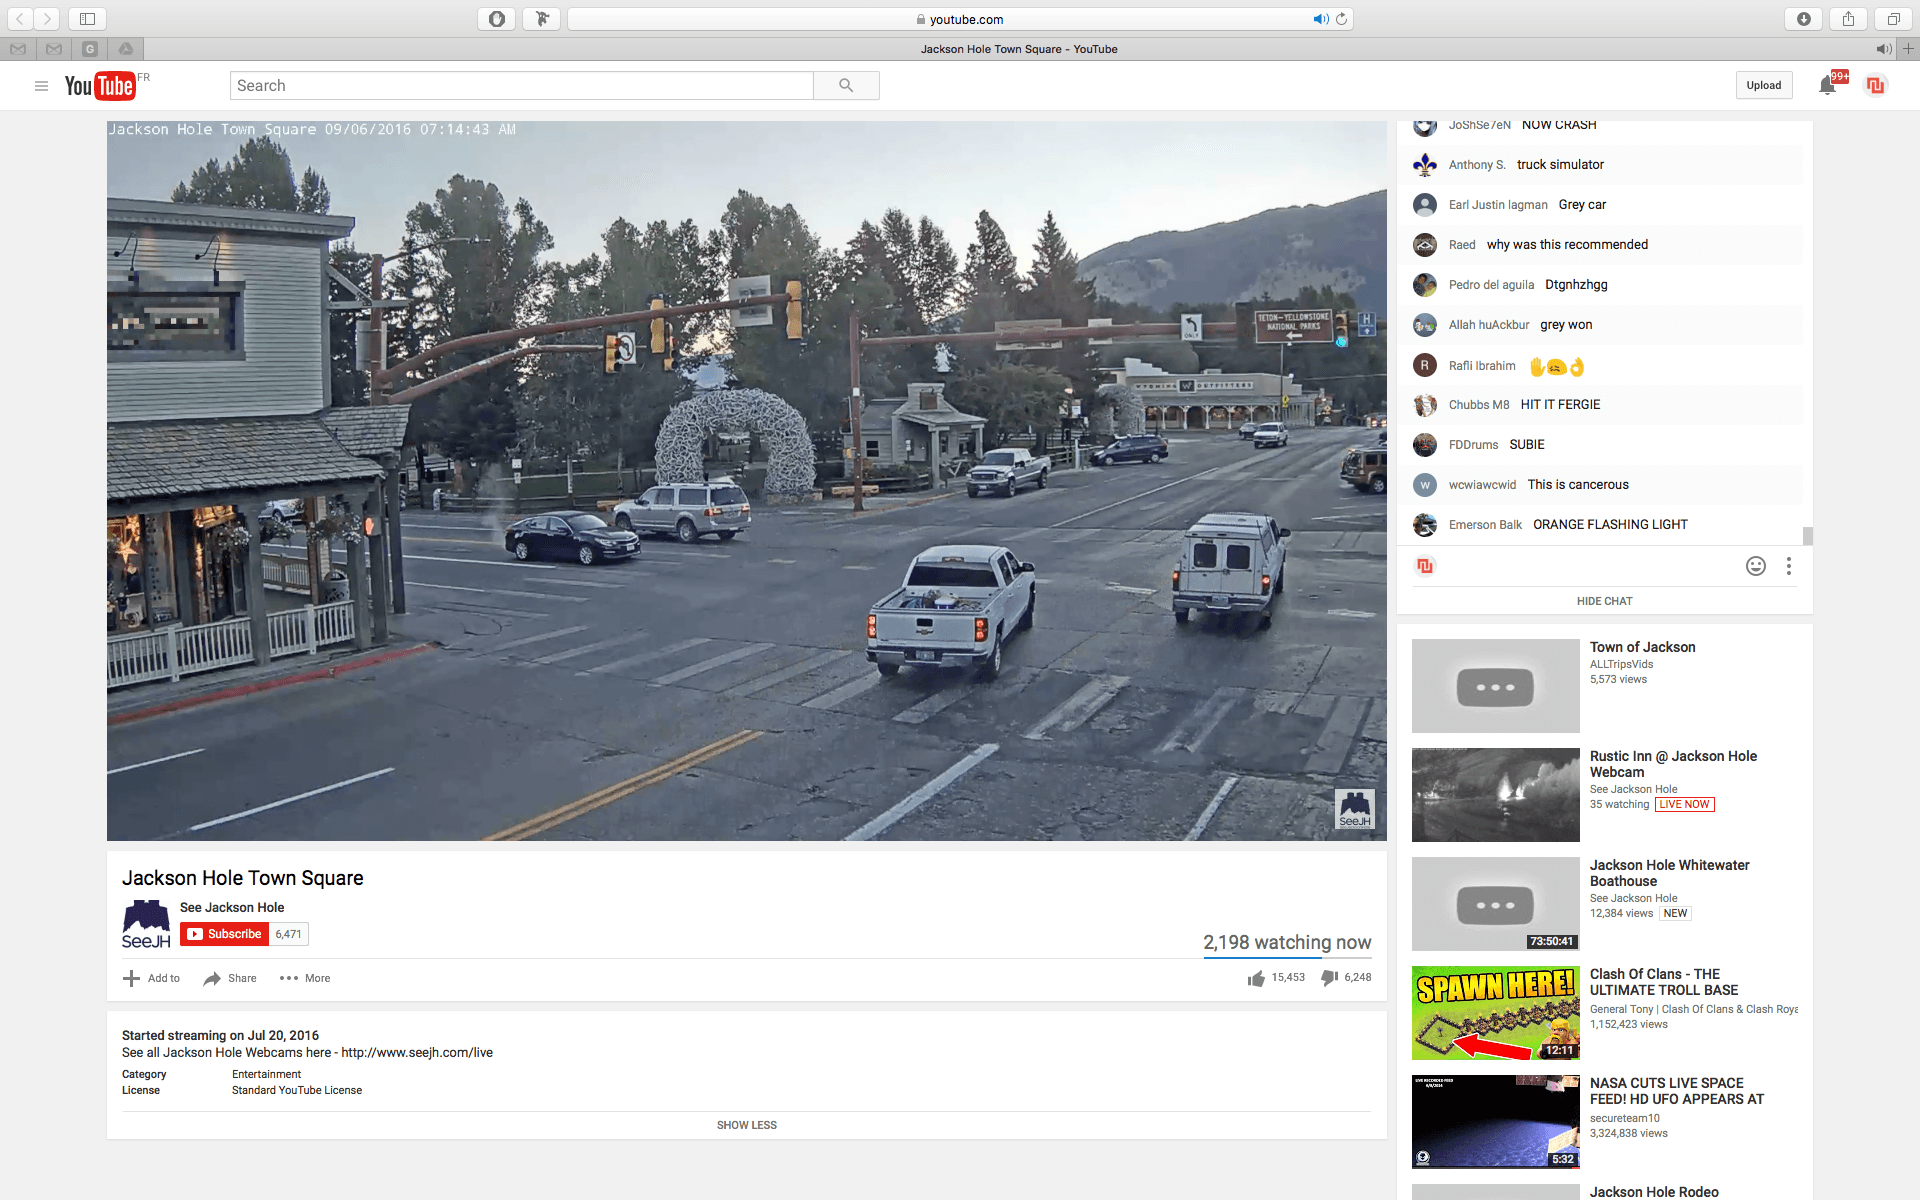Click the 2,198 watching now text

click(1287, 943)
